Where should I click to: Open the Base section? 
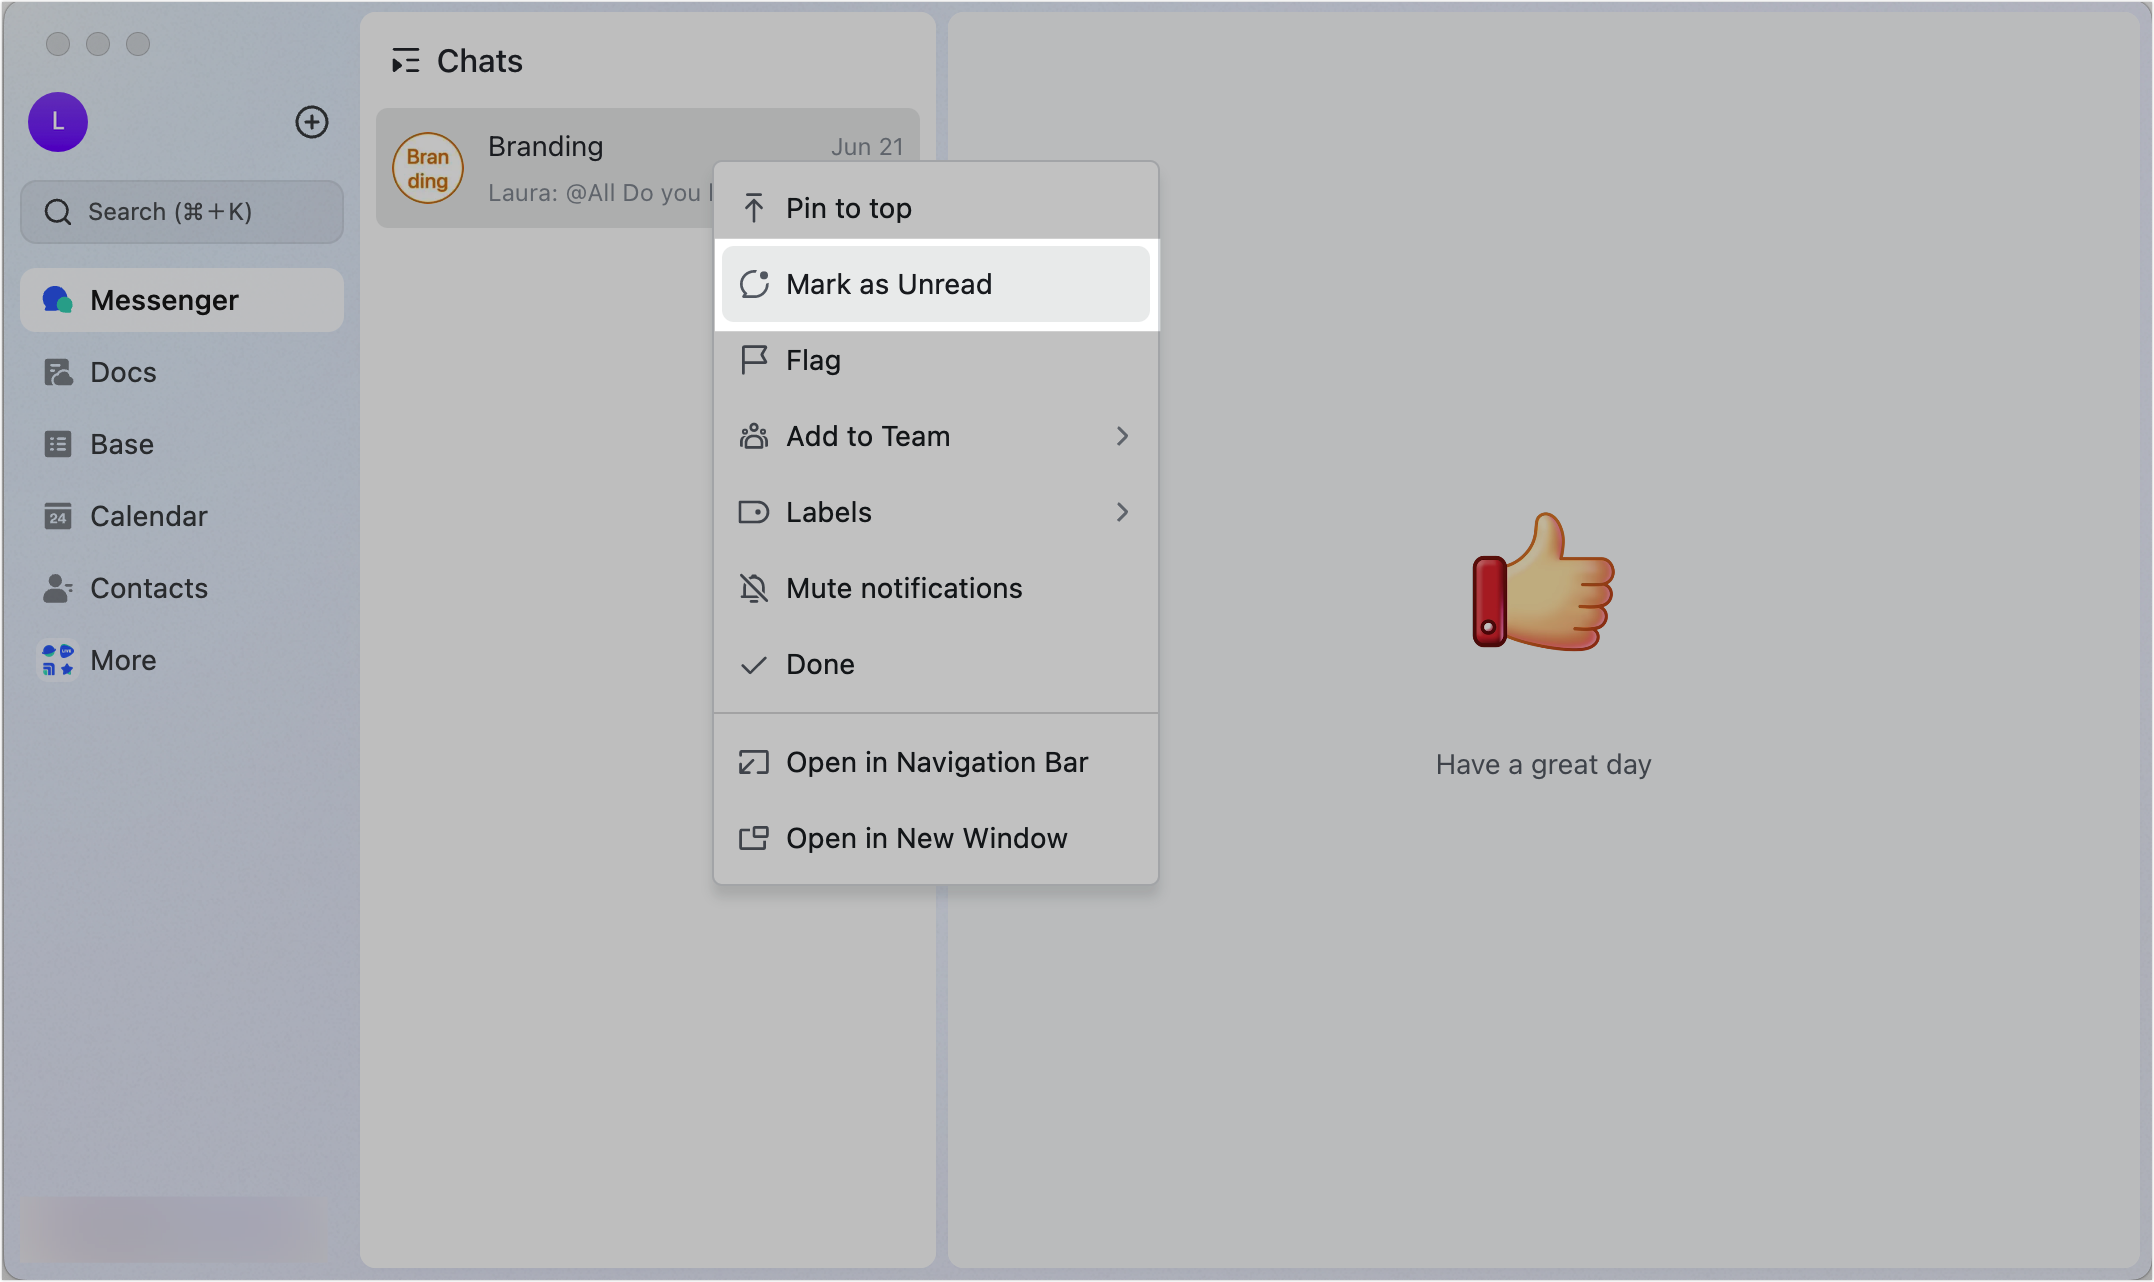click(x=121, y=443)
